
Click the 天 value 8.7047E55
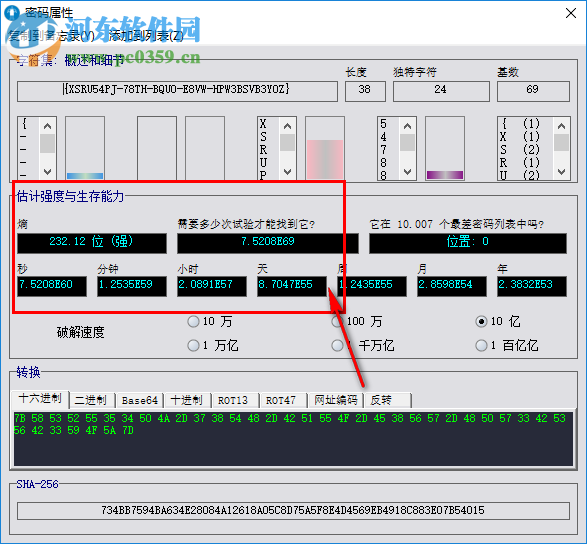[x=292, y=286]
